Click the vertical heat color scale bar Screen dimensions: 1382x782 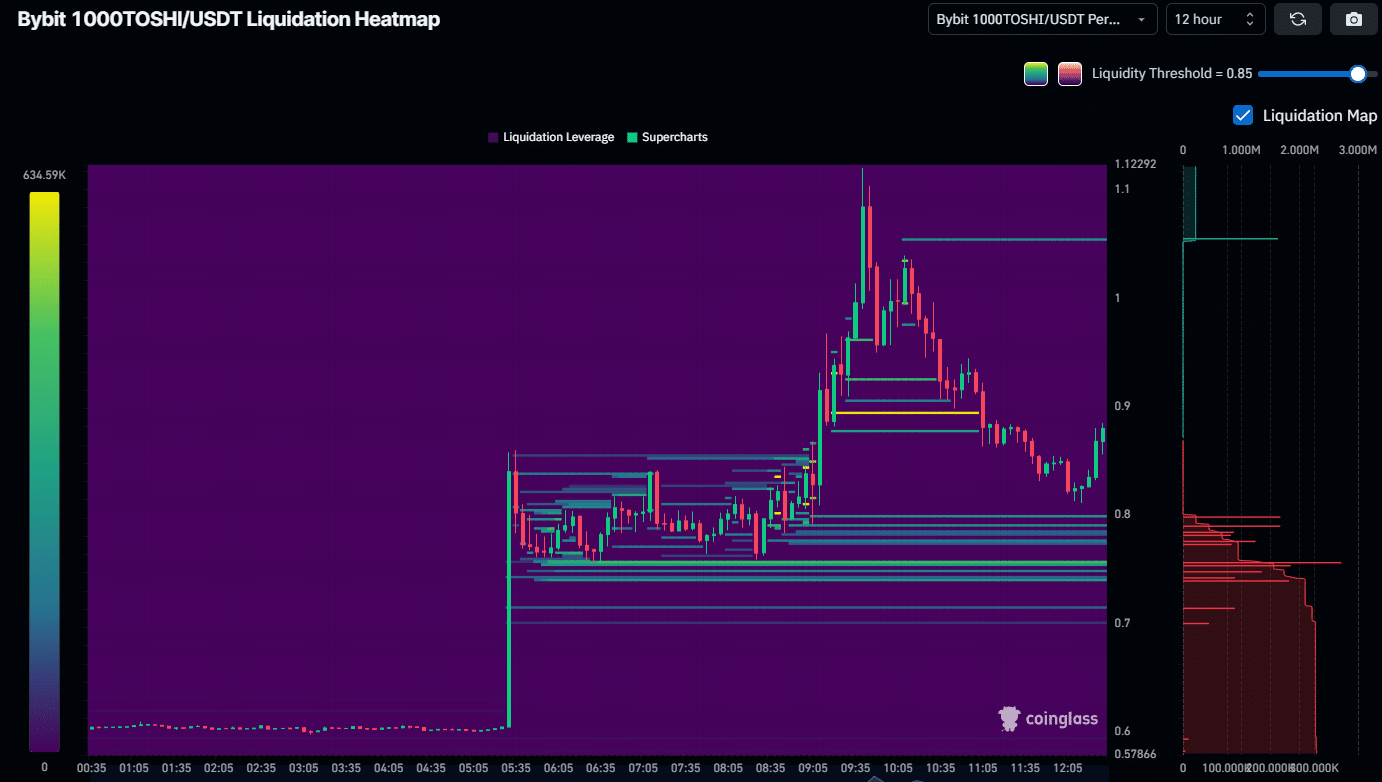(x=44, y=472)
